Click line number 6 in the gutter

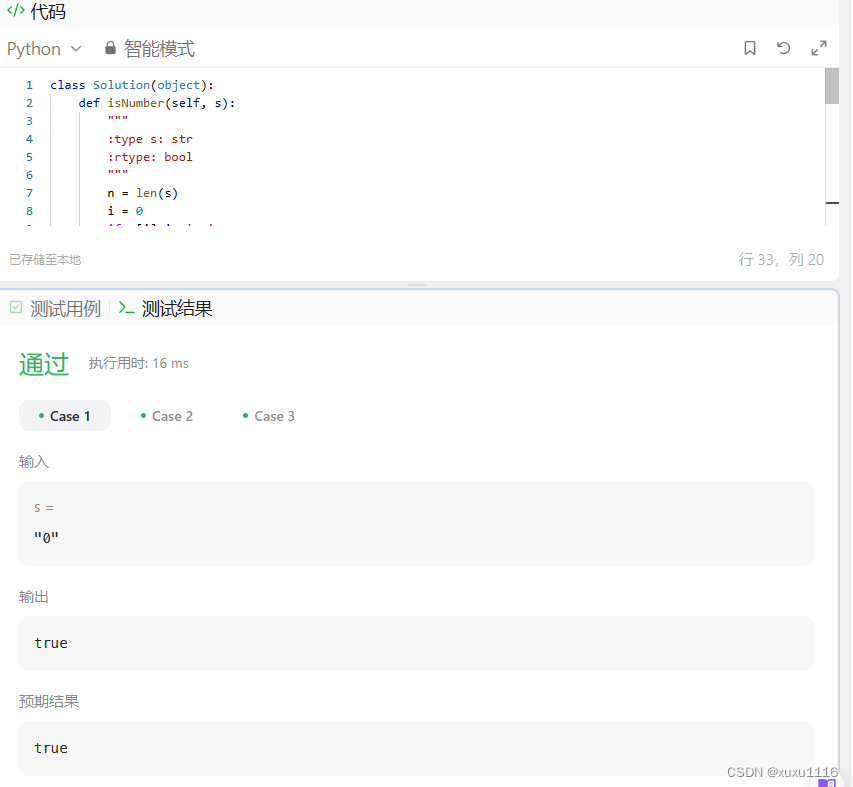tap(29, 175)
